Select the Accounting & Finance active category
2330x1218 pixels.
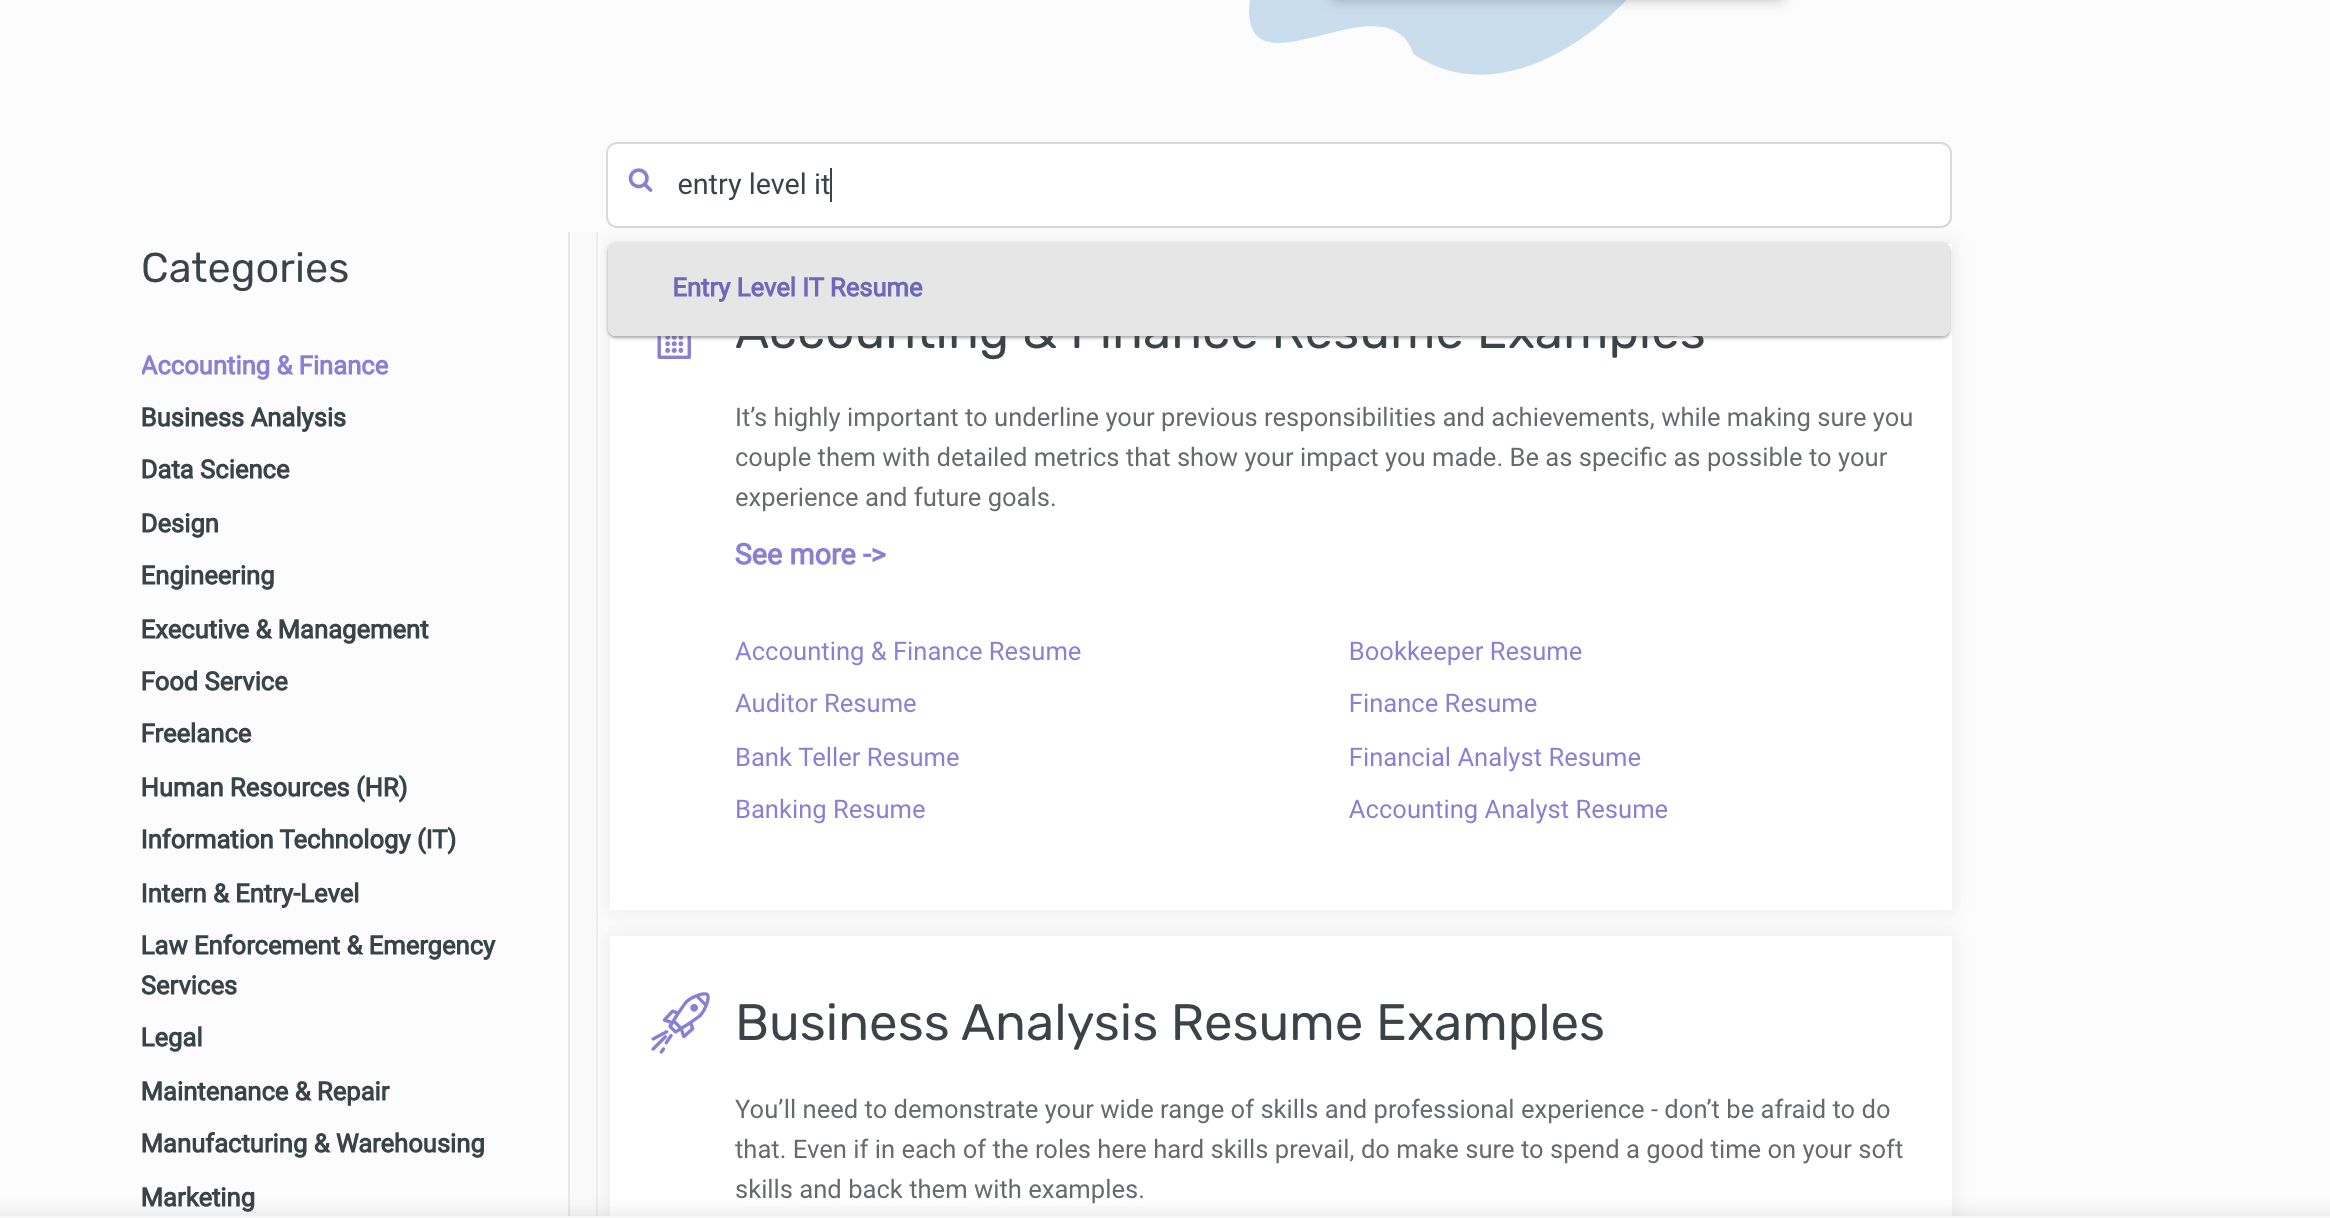coord(265,365)
